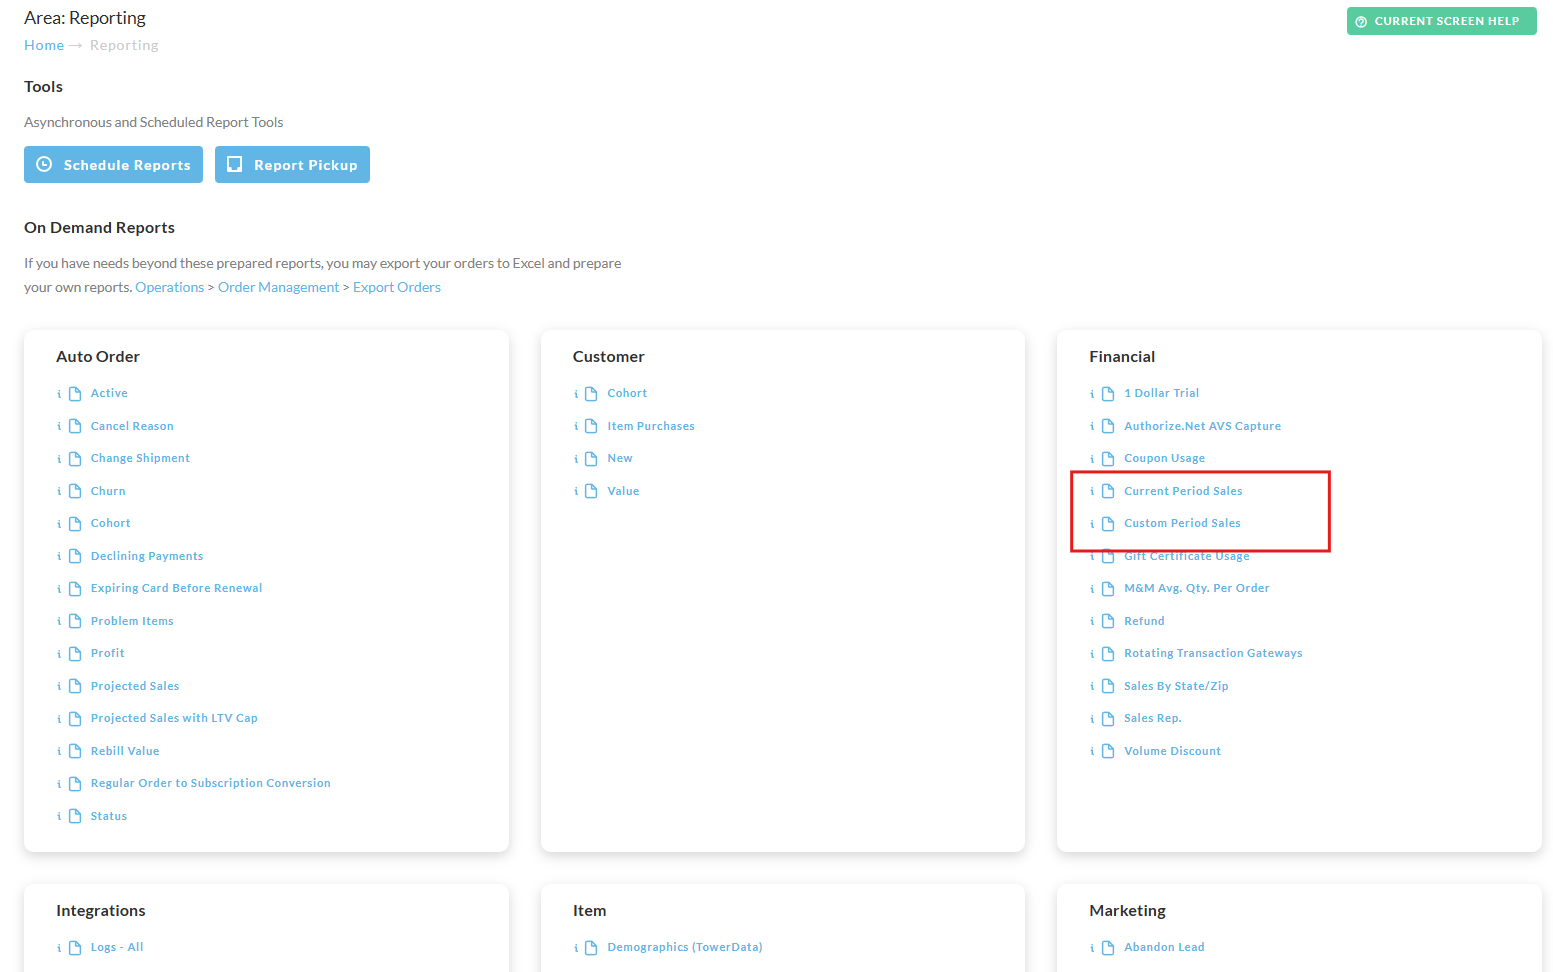Screen dimensions: 1553x972
Task: Open Custom Period Sales report
Action: (1182, 523)
